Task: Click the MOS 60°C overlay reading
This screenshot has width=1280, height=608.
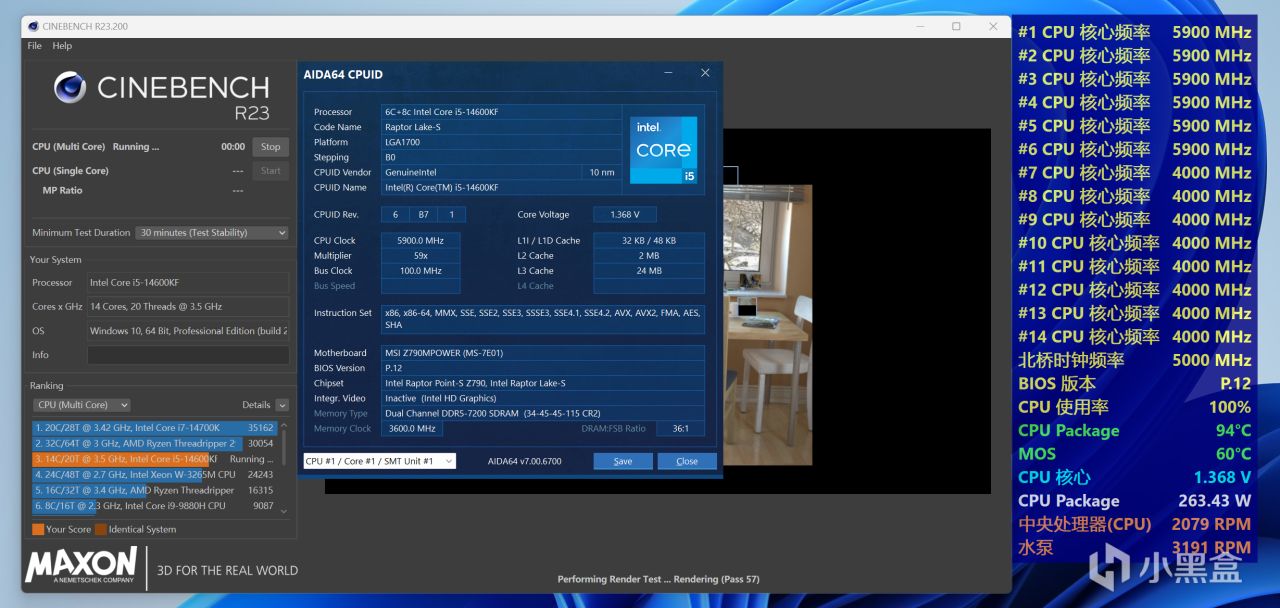Action: (x=1135, y=453)
